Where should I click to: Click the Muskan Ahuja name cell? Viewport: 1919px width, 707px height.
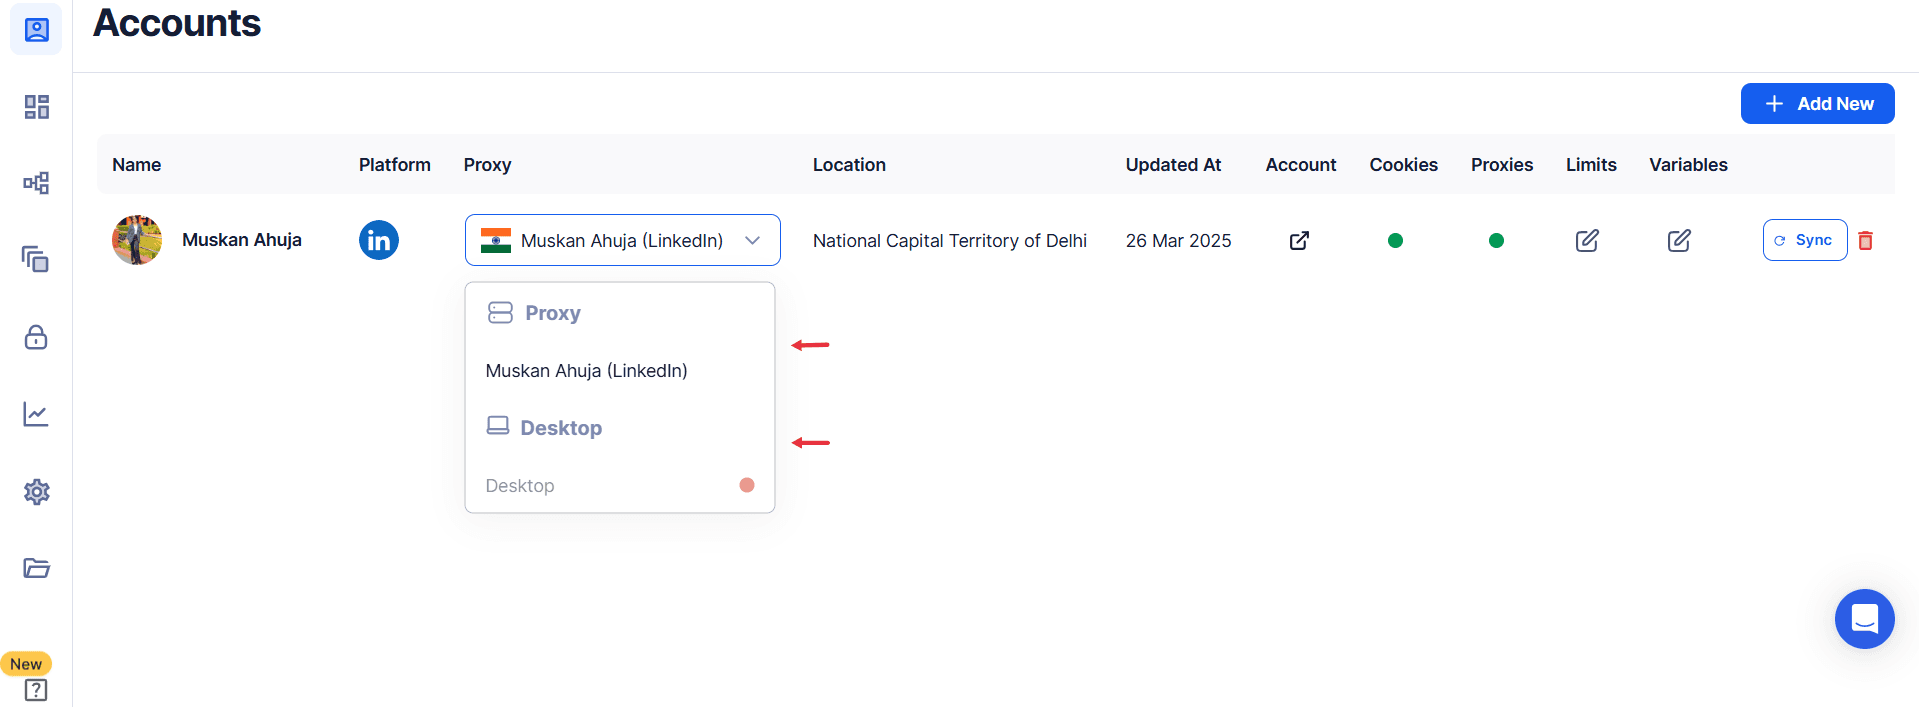[242, 240]
